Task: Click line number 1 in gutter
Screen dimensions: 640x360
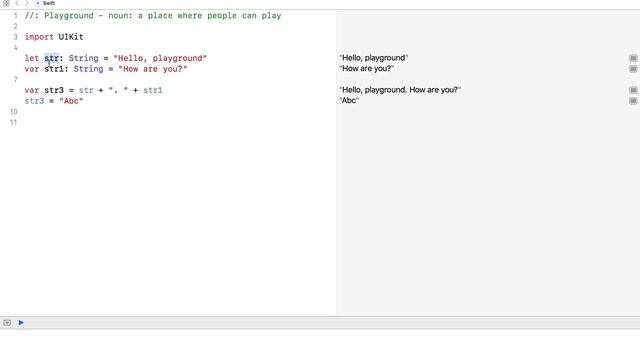Action: coord(16,16)
